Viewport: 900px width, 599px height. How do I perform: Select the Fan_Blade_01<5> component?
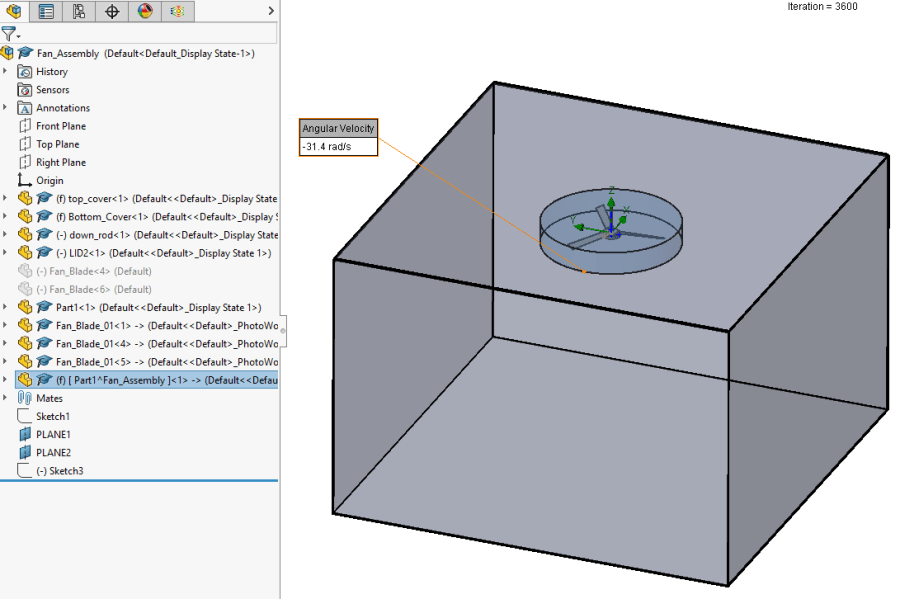pyautogui.click(x=167, y=362)
